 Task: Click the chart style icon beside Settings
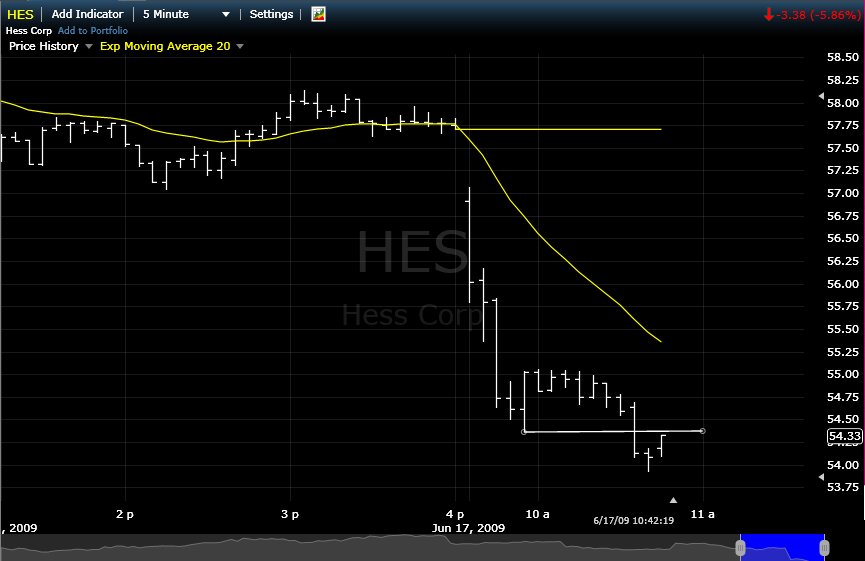pyautogui.click(x=318, y=14)
